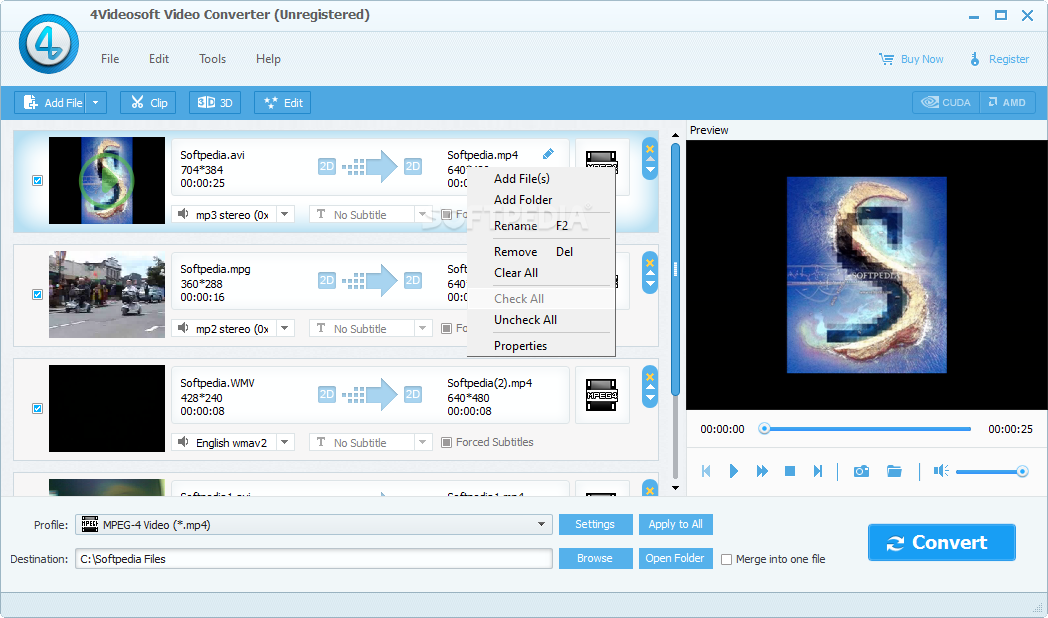Enable Merge into one file
The width and height of the screenshot is (1048, 618).
coord(727,559)
